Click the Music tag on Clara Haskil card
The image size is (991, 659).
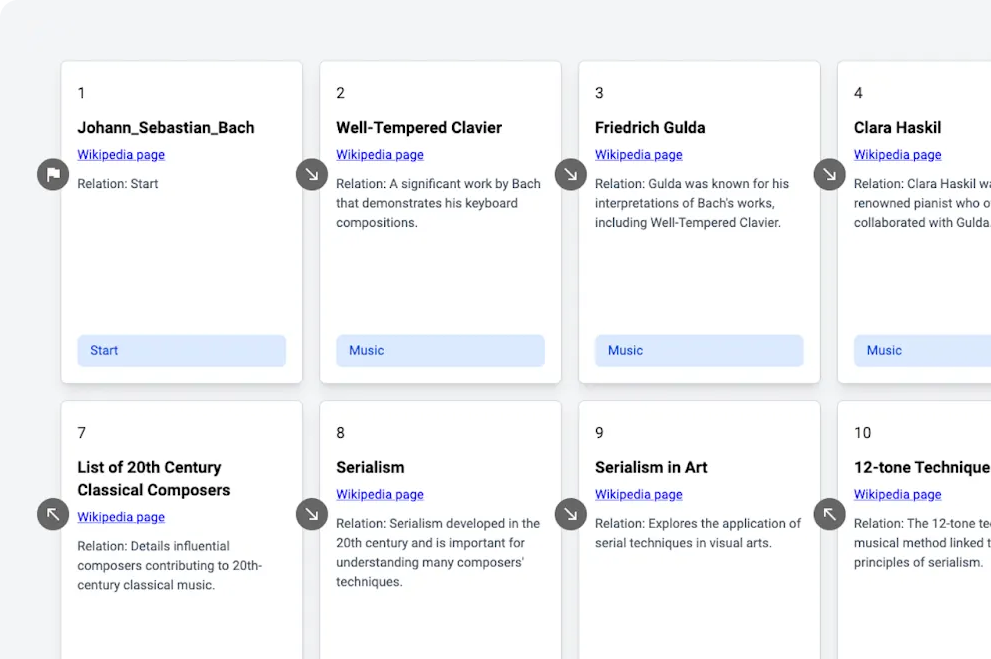point(921,351)
